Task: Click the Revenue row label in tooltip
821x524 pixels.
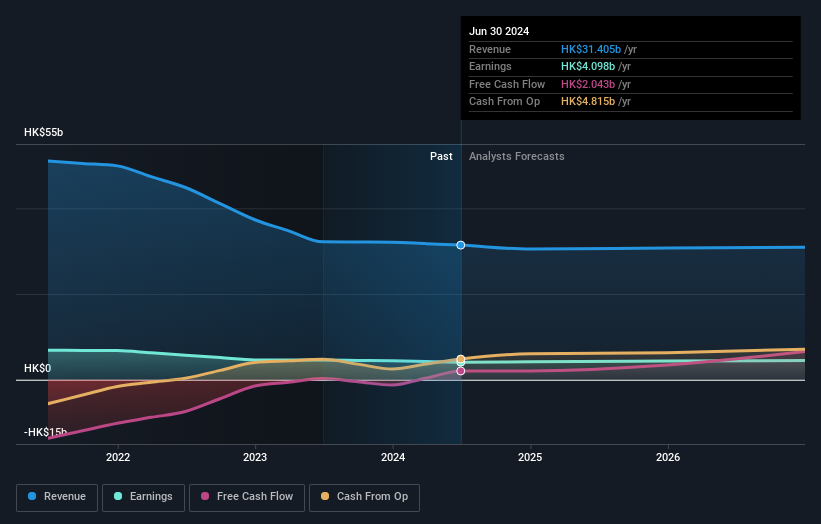Action: click(x=490, y=49)
